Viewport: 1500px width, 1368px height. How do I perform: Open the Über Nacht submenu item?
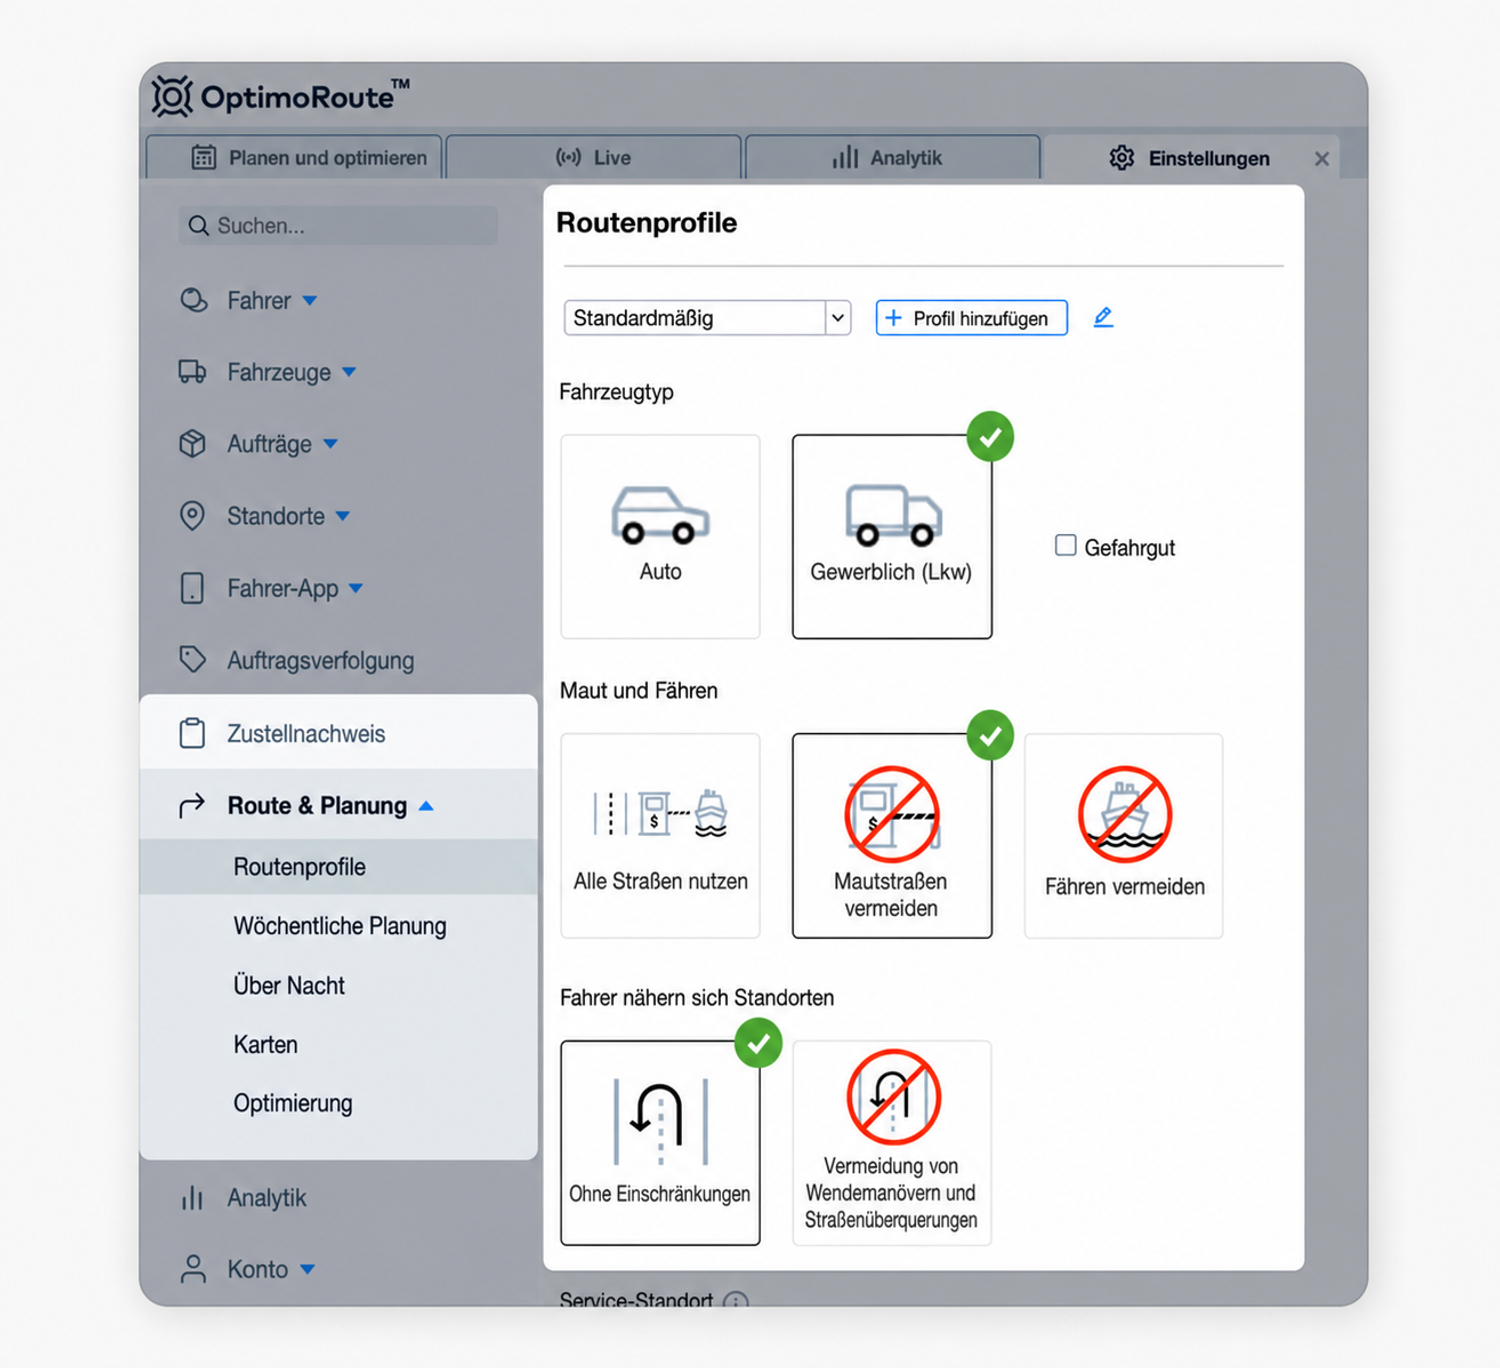tap(289, 985)
